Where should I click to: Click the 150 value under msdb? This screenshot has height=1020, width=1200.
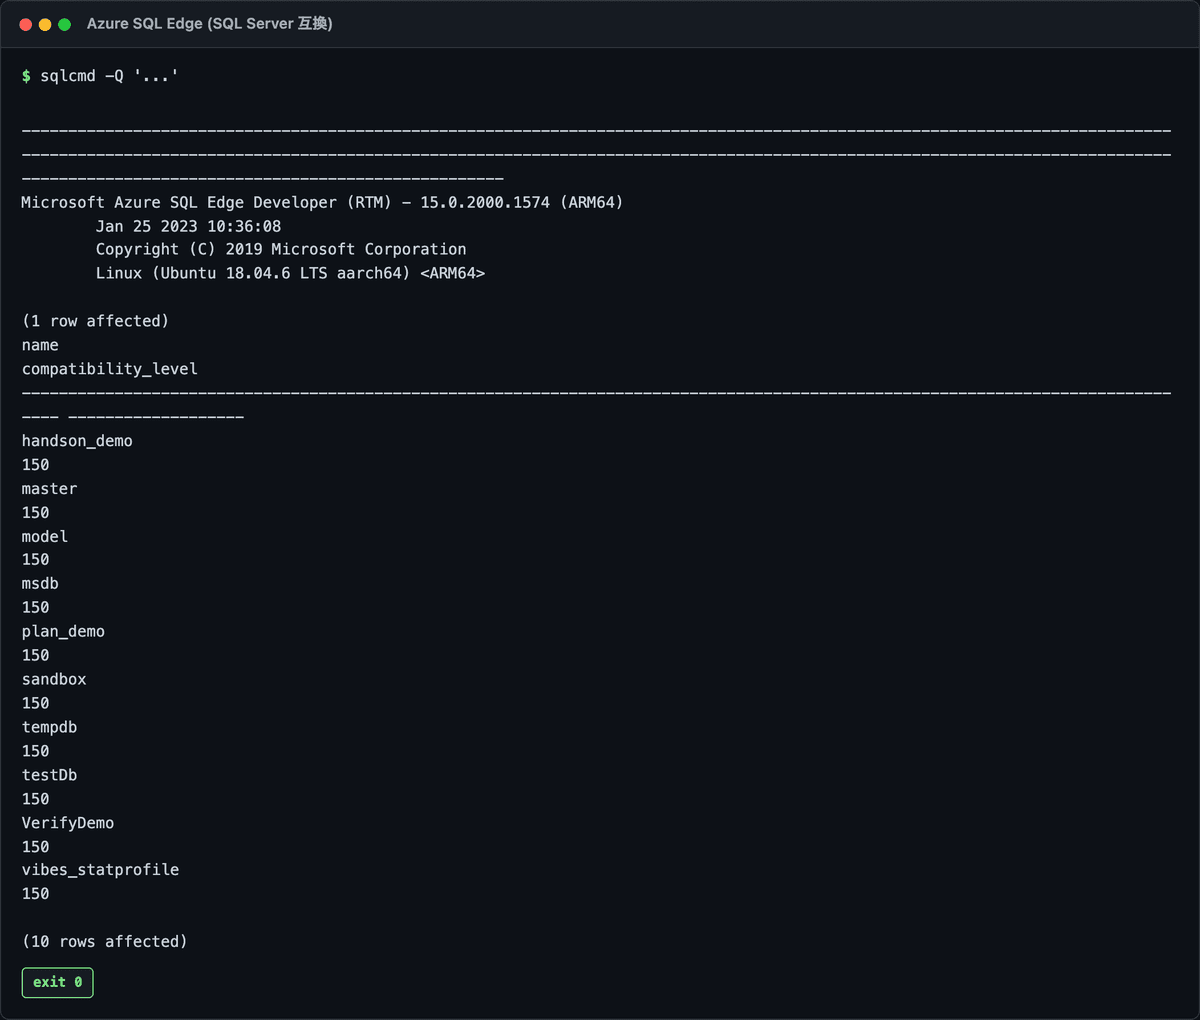pos(35,608)
